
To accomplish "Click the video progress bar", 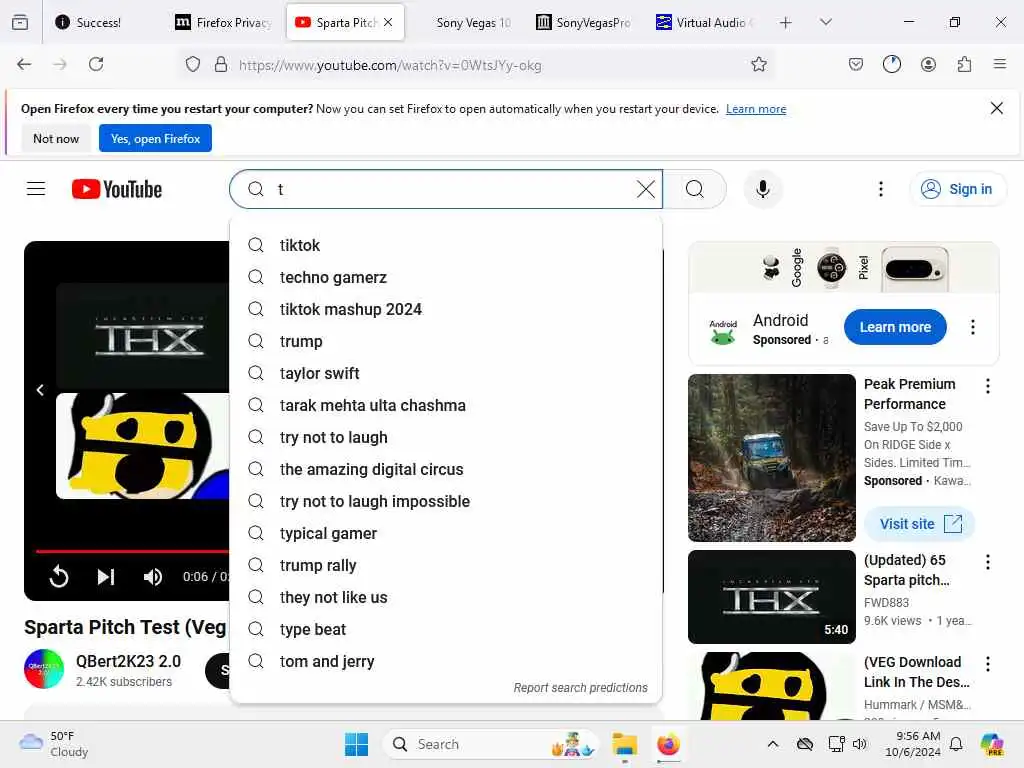I will tap(132, 551).
